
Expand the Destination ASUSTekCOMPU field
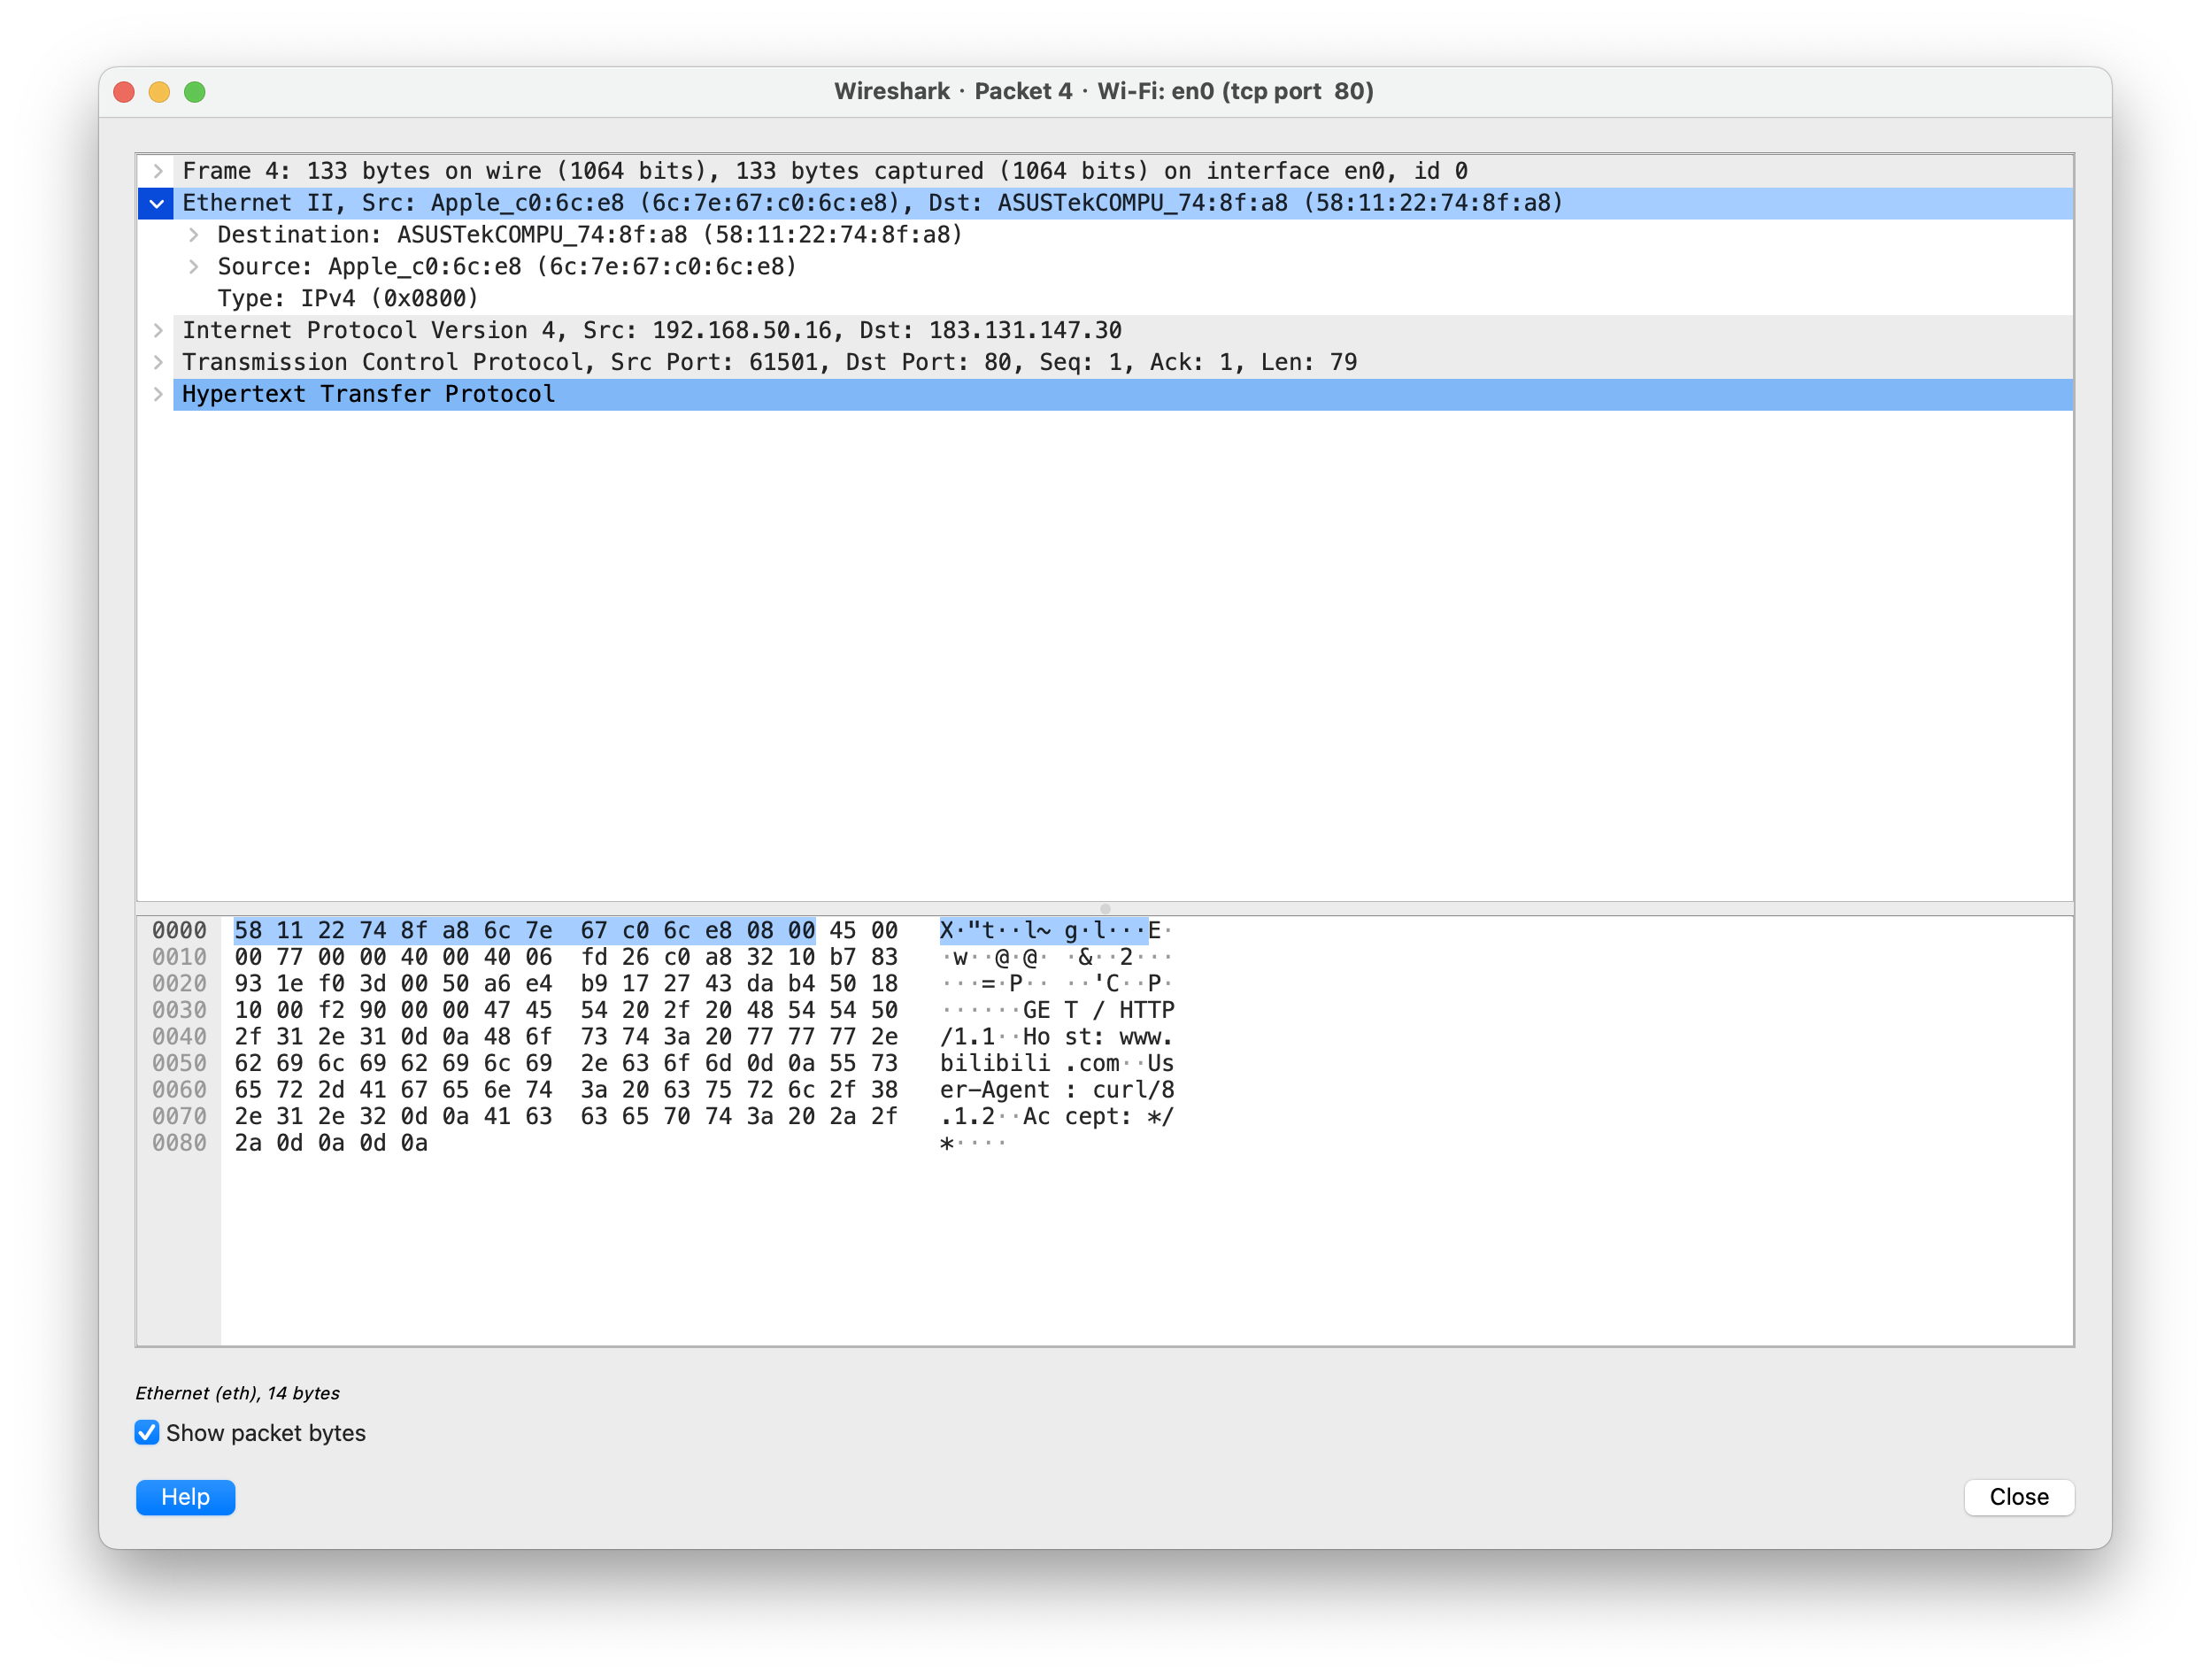193,235
